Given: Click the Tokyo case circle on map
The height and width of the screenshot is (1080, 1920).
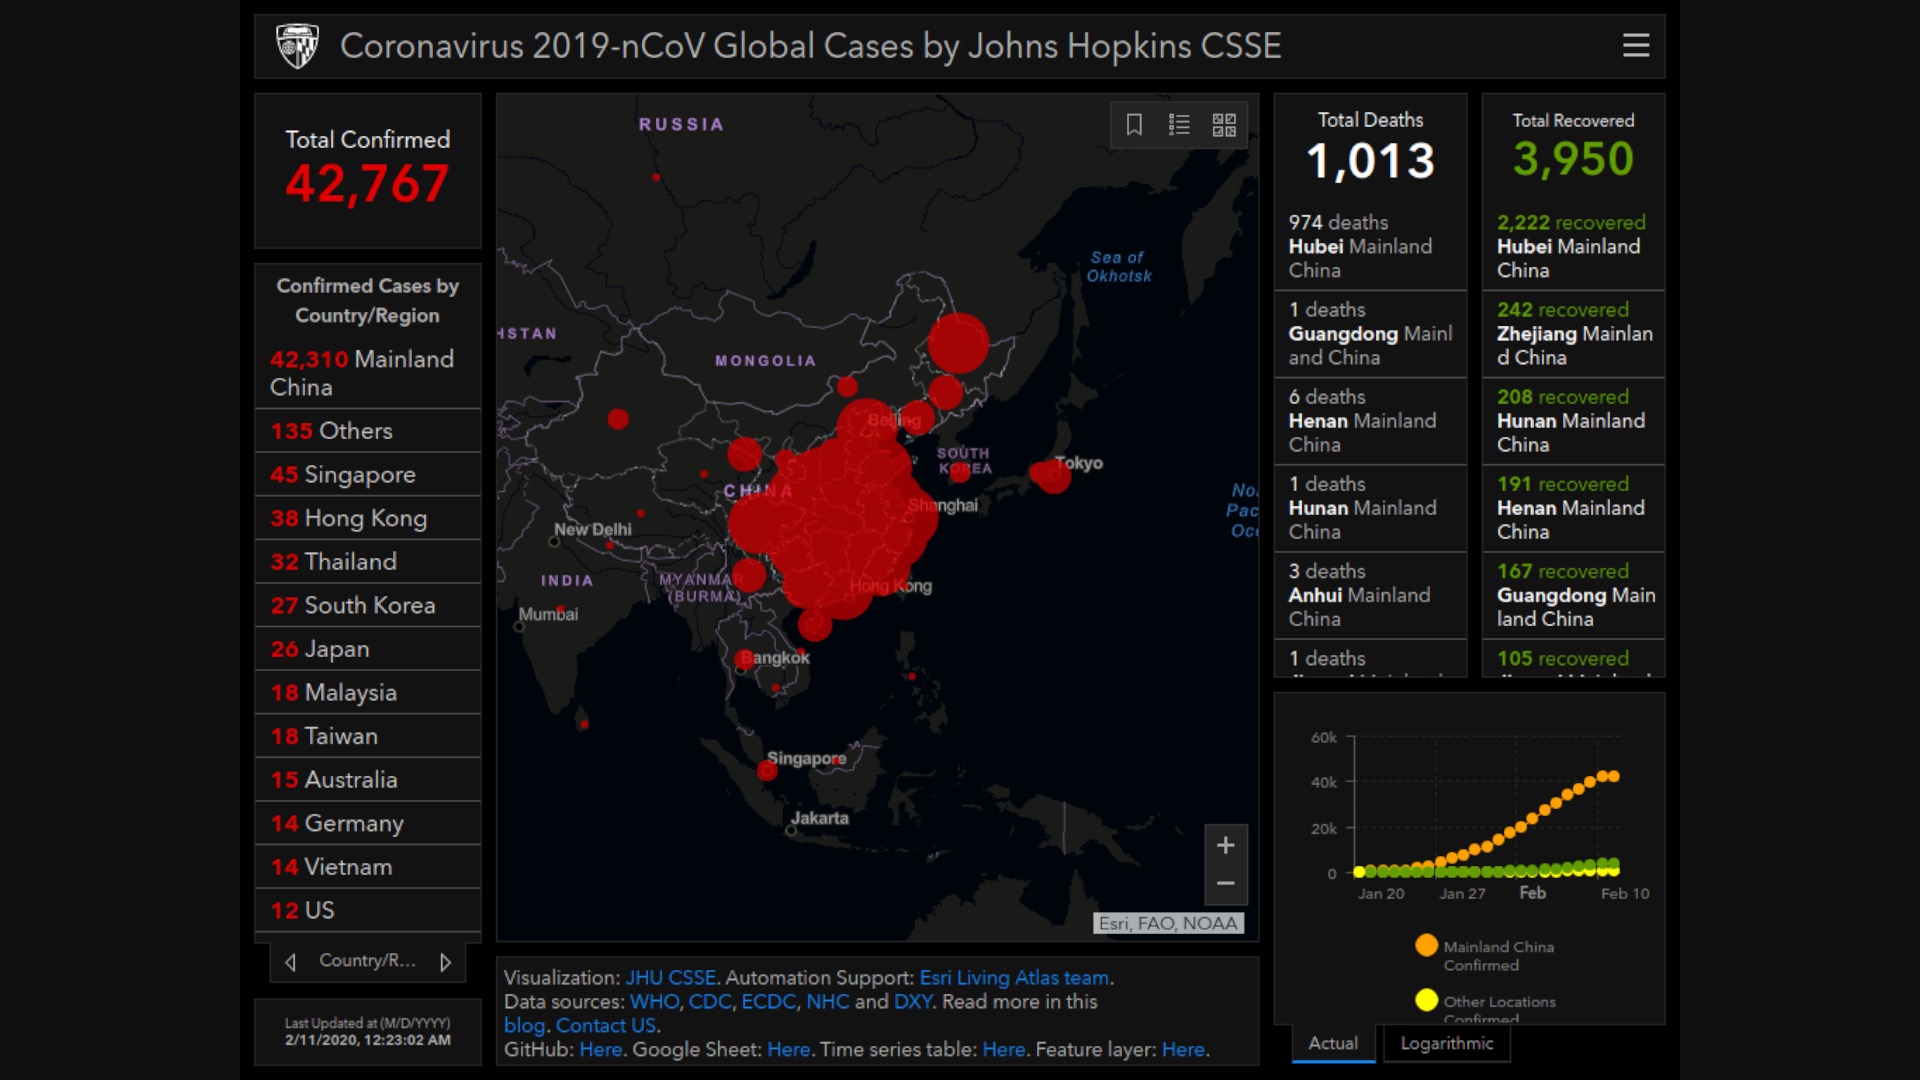Looking at the screenshot, I should pyautogui.click(x=1054, y=476).
